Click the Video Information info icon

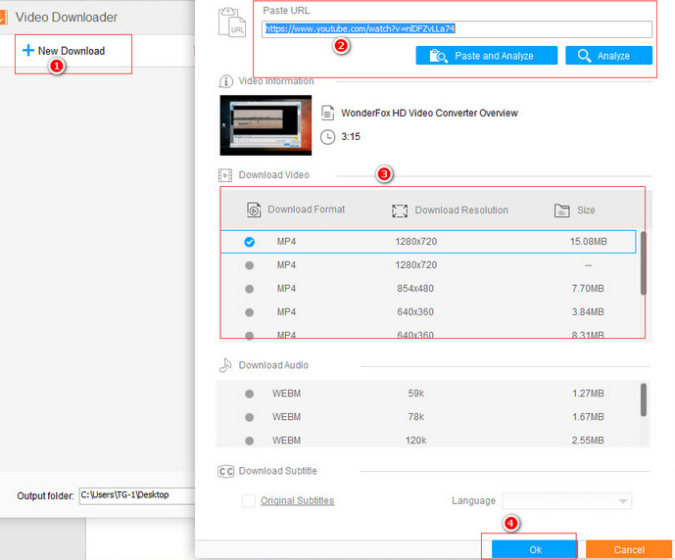[x=226, y=81]
